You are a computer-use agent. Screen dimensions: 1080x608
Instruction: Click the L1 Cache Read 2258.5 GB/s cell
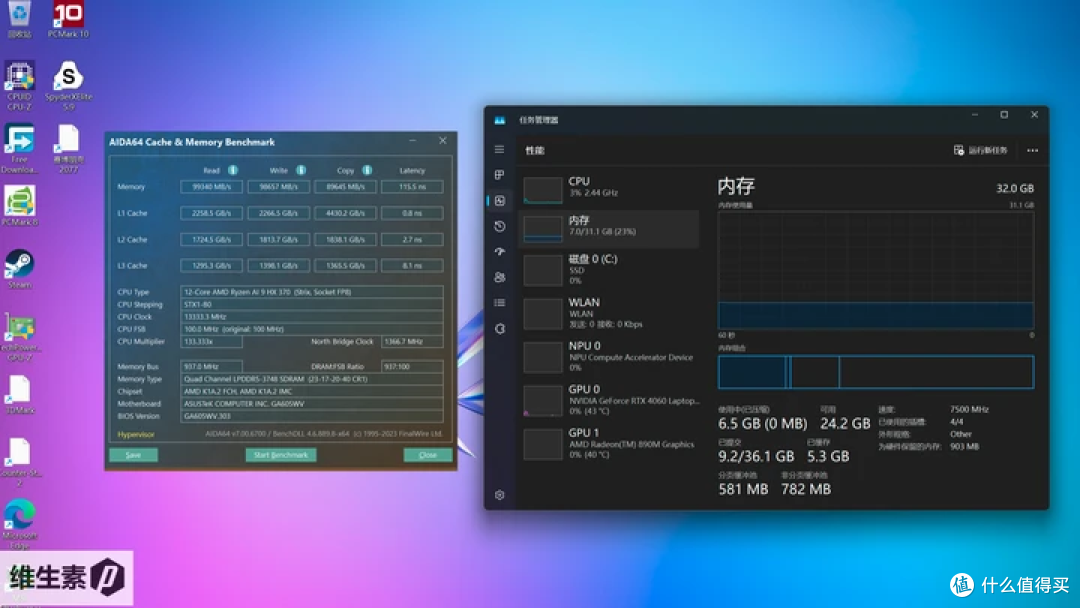[x=211, y=213]
